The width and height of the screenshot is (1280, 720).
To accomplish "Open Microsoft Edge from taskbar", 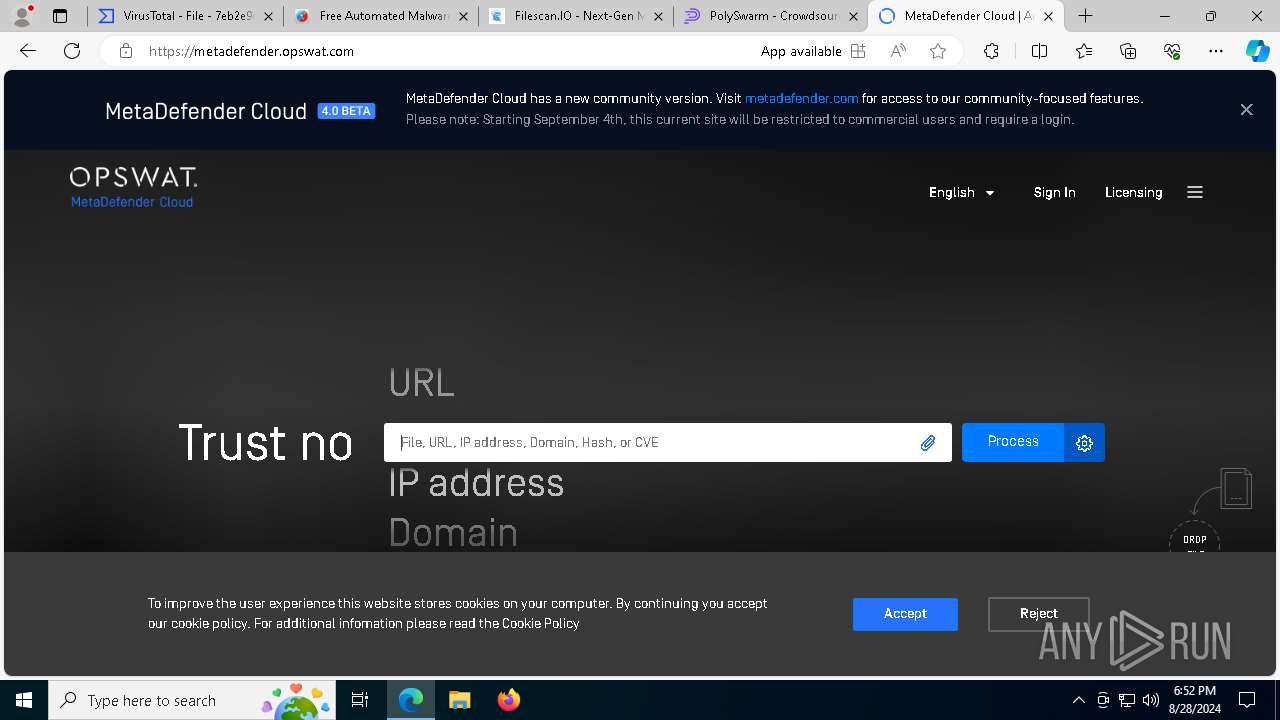I will [411, 700].
